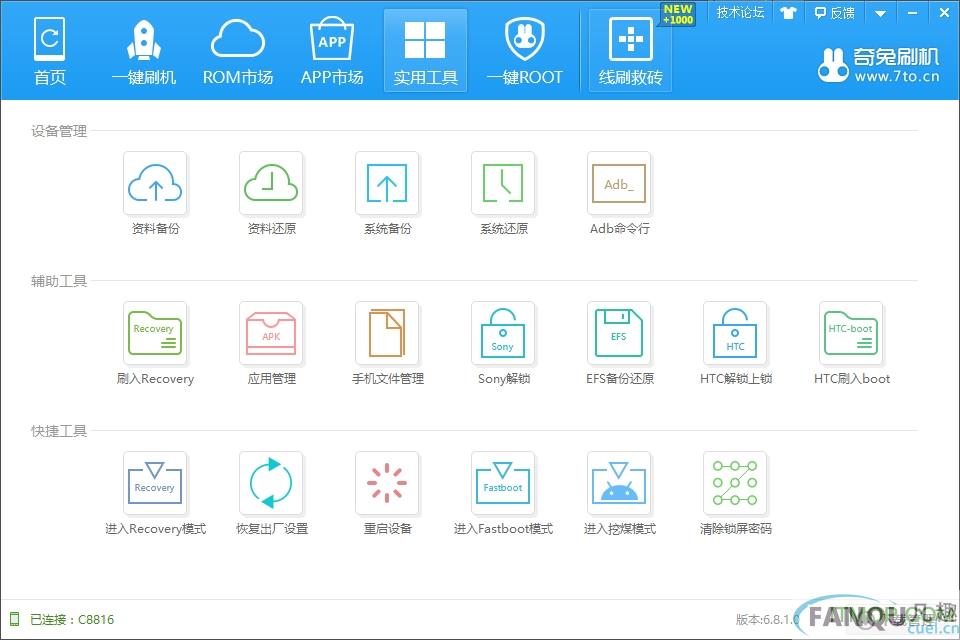The width and height of the screenshot is (960, 640).
Task: Go to the 一键ROOT tab
Action: pos(524,50)
